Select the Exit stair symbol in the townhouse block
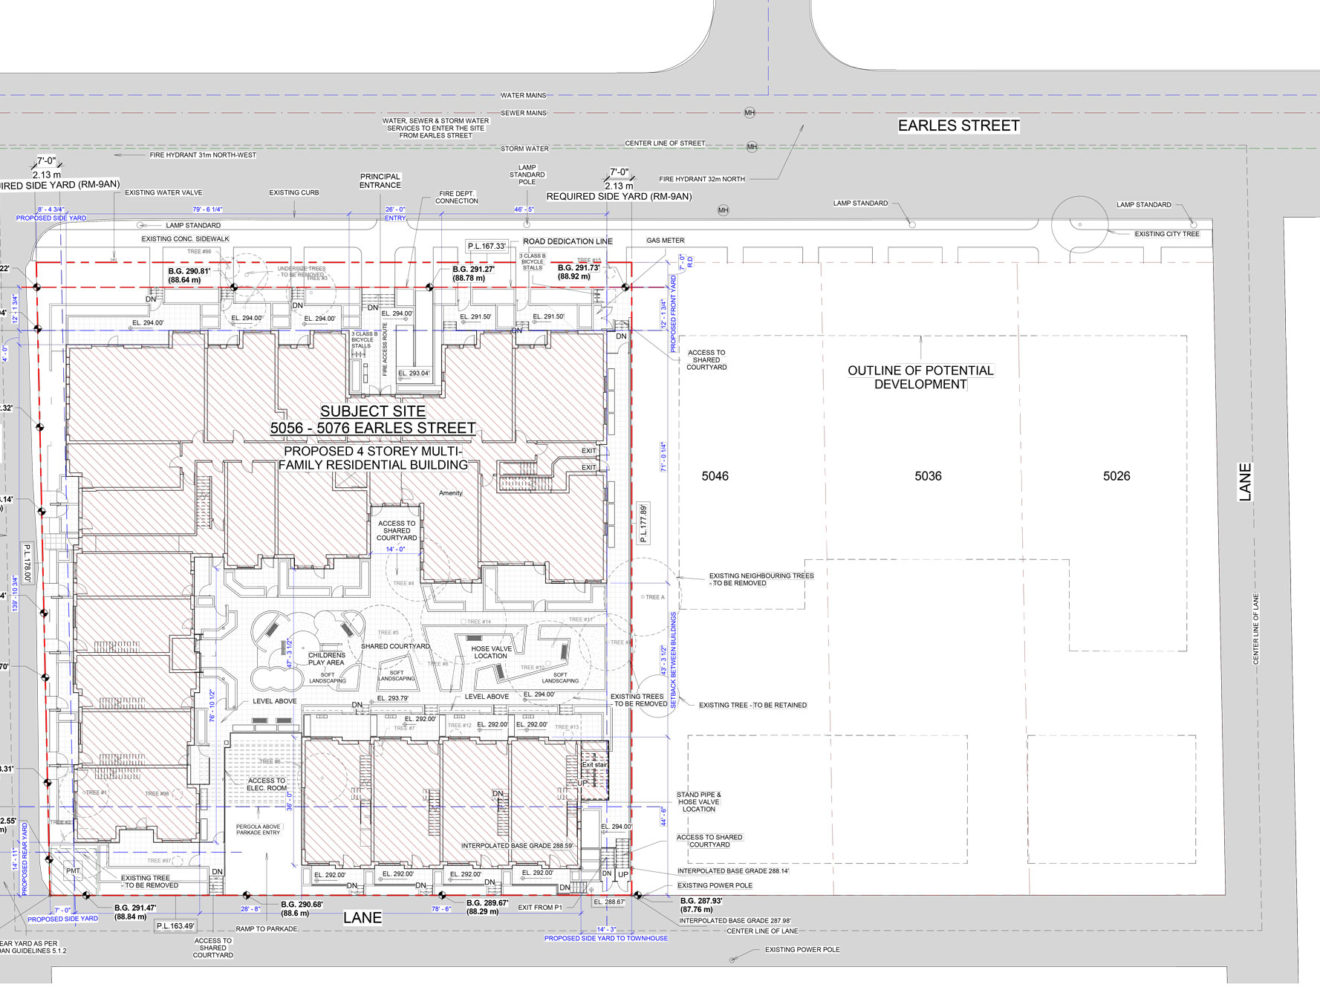Viewport: 1320px width, 990px height. coord(594,771)
